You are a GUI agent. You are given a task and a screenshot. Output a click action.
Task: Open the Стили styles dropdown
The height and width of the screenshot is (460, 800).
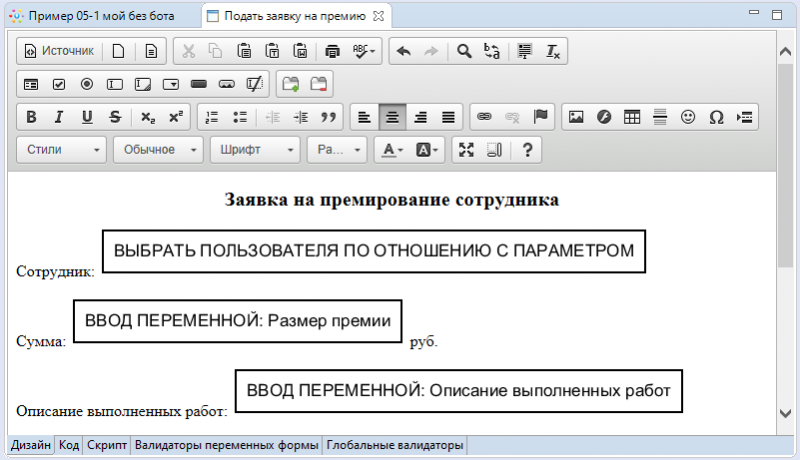(x=62, y=150)
